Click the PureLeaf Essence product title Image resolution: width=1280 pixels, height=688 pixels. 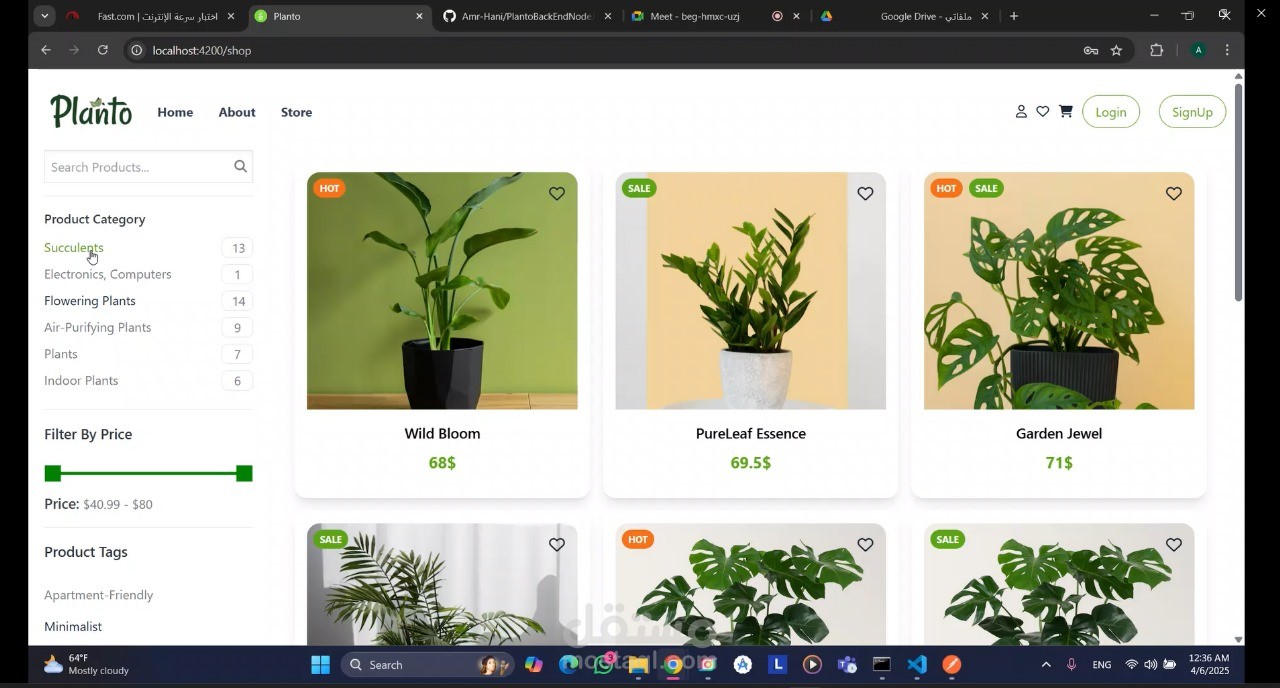pos(751,434)
